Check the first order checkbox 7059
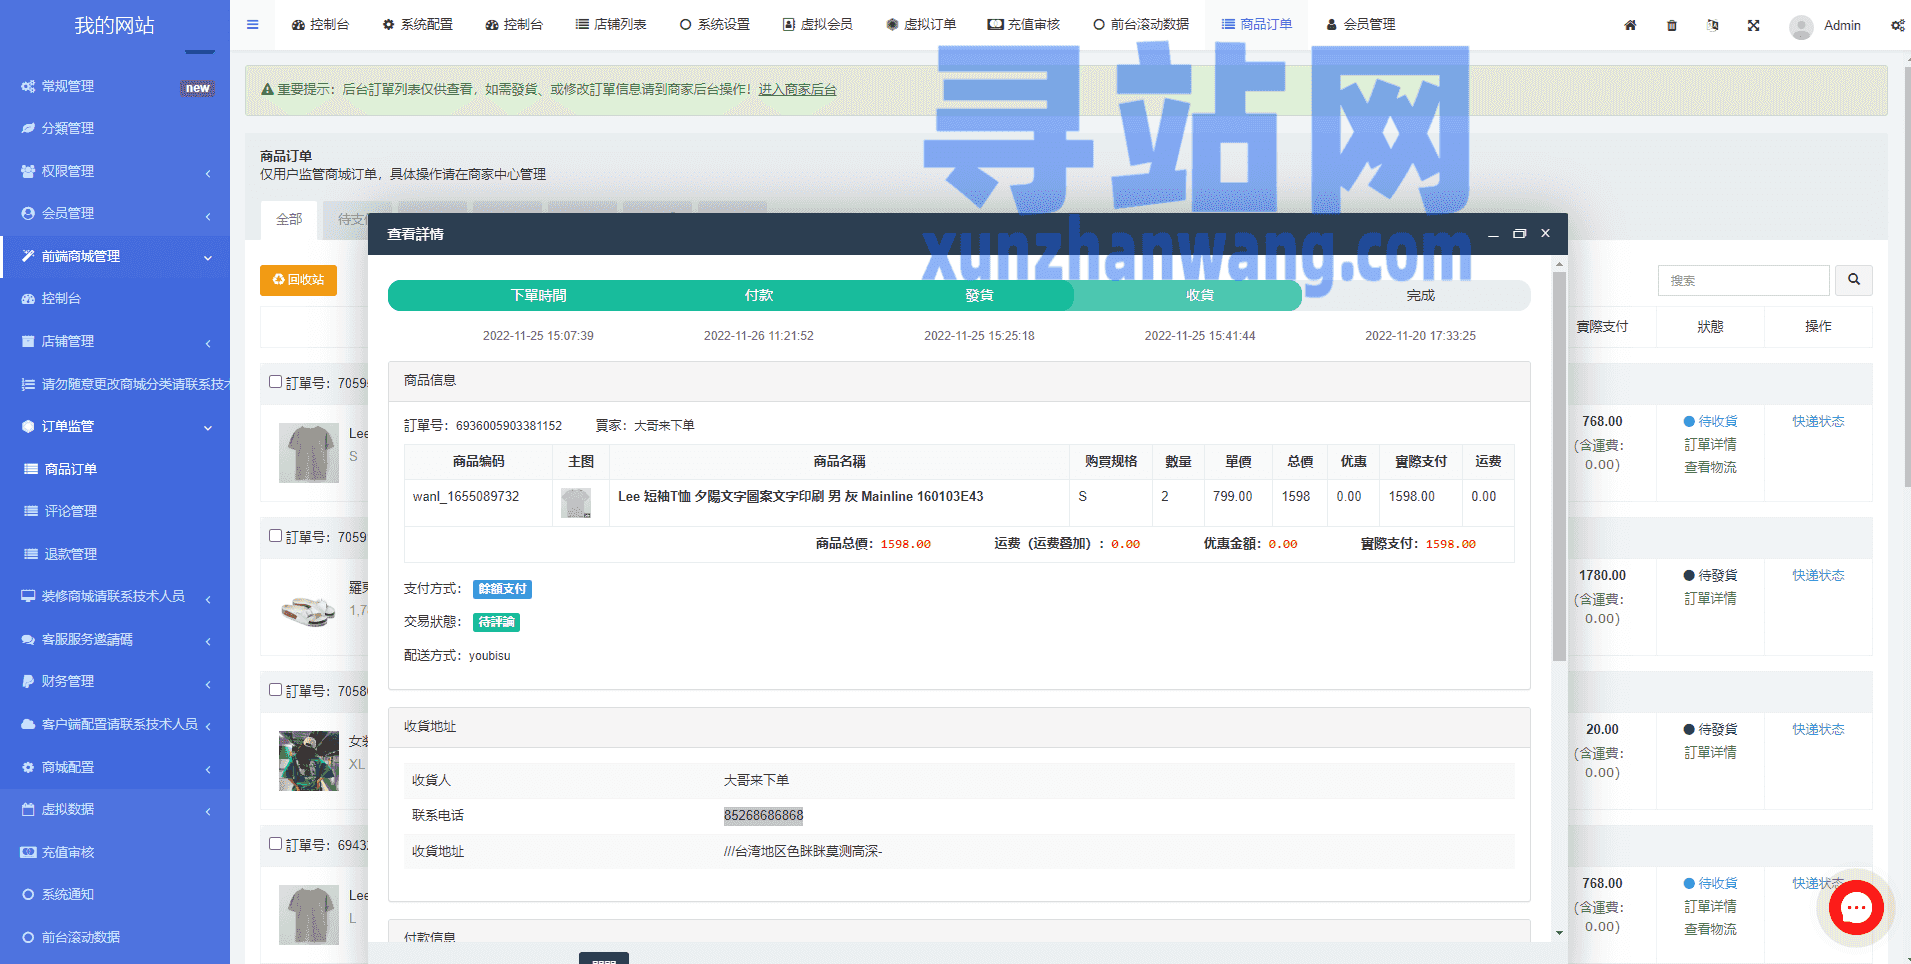Screen dimensions: 1911x964 [275, 382]
